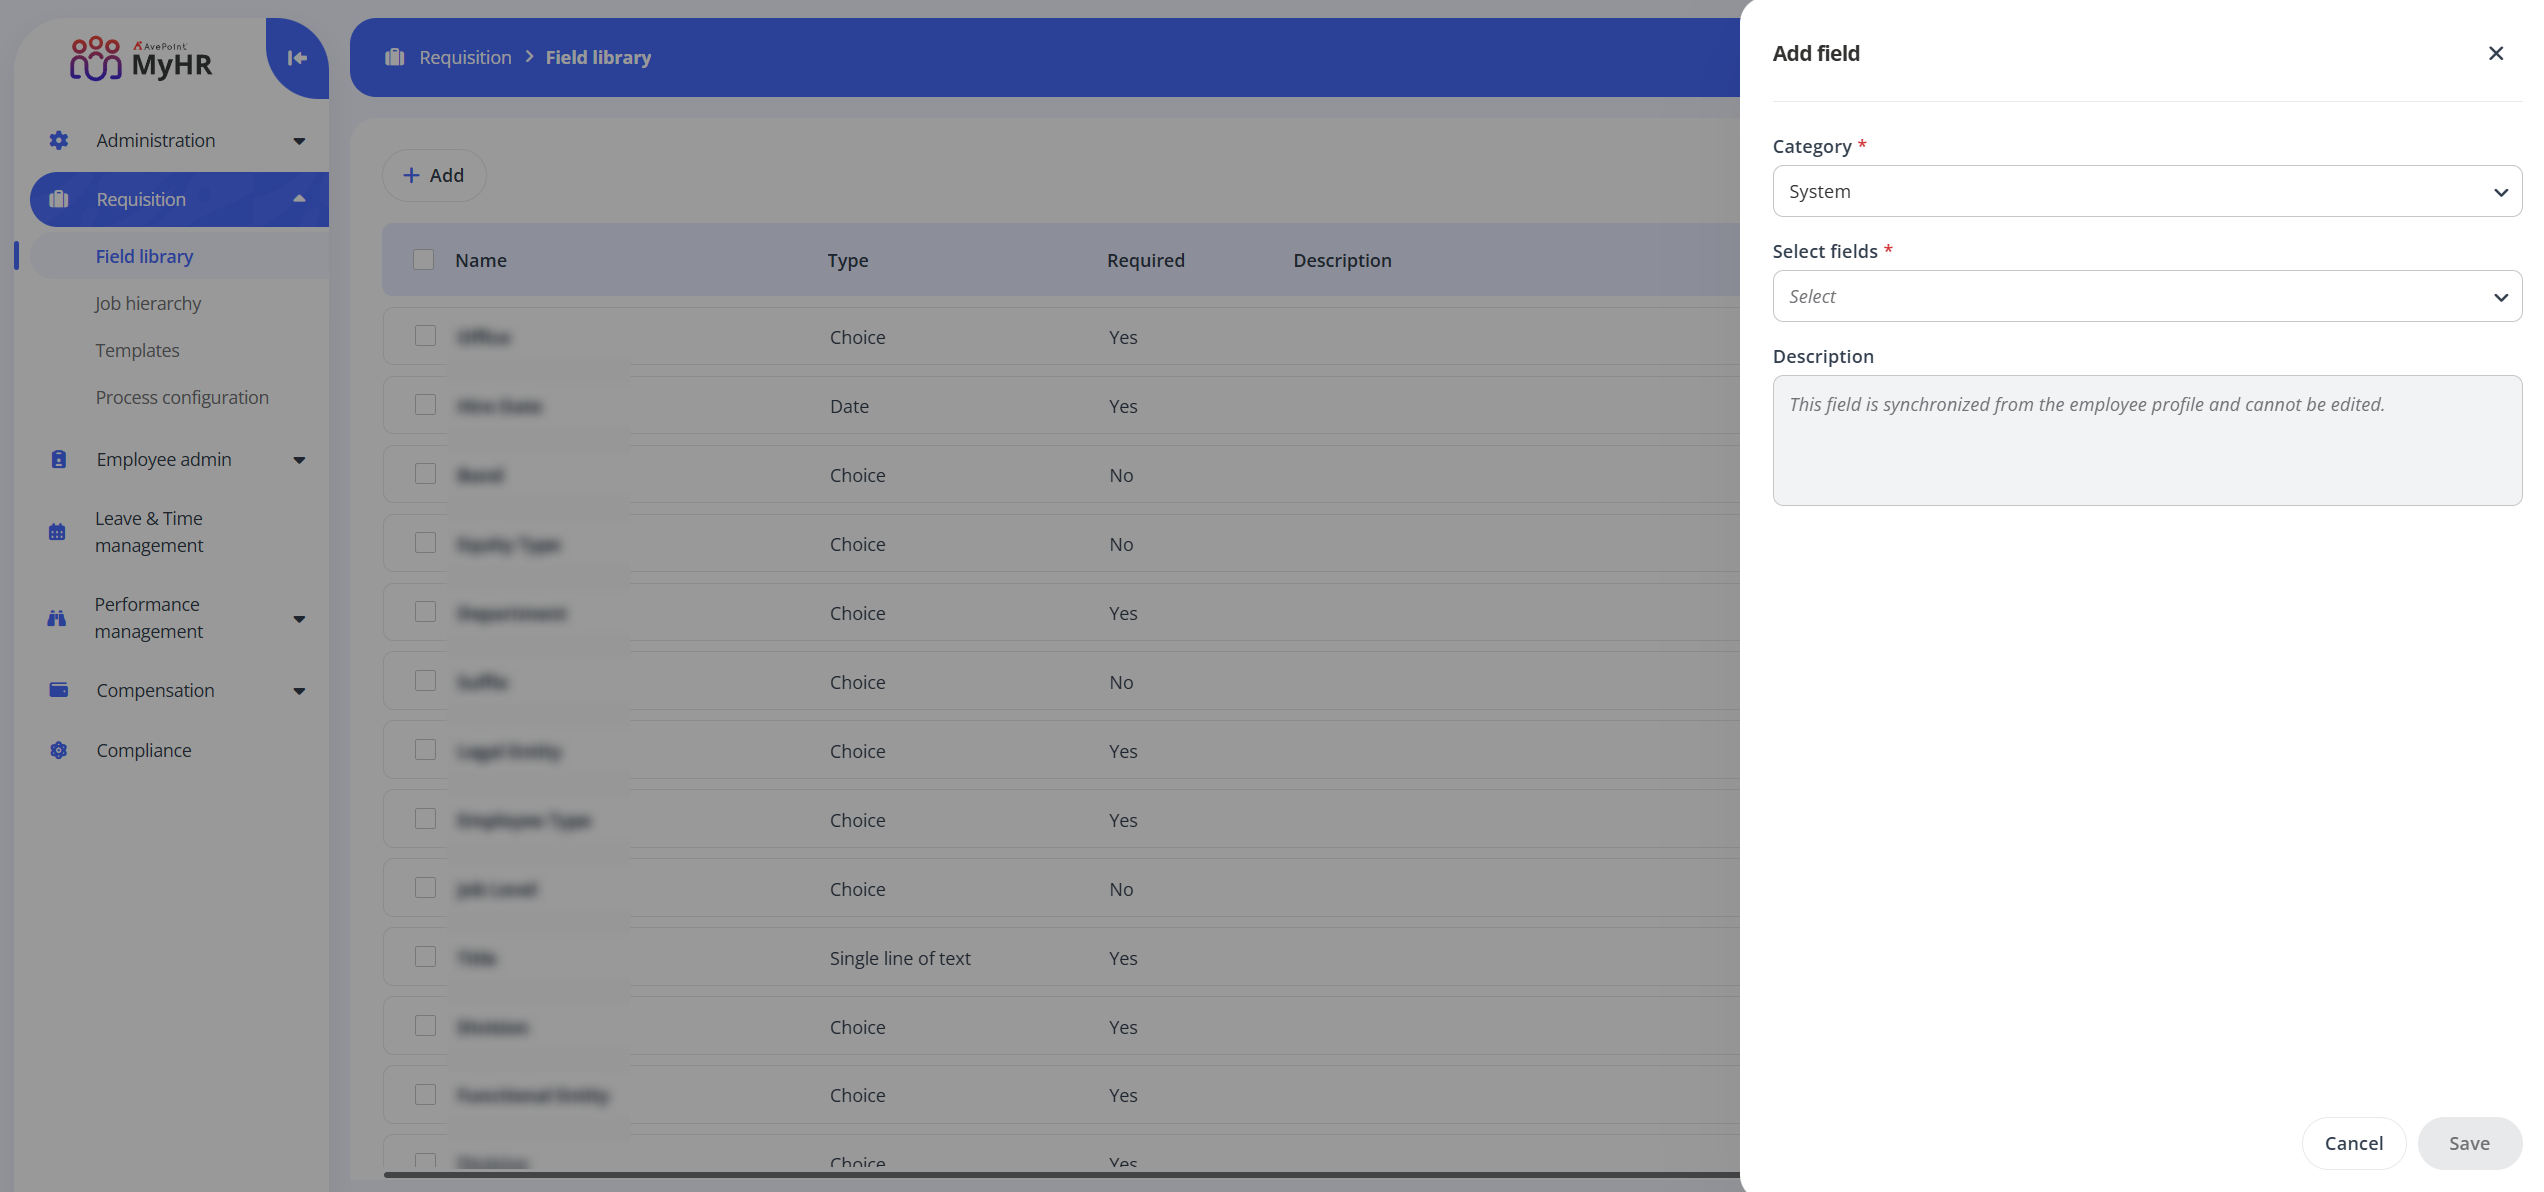
Task: Click the Administration gear icon
Action: pos(59,140)
